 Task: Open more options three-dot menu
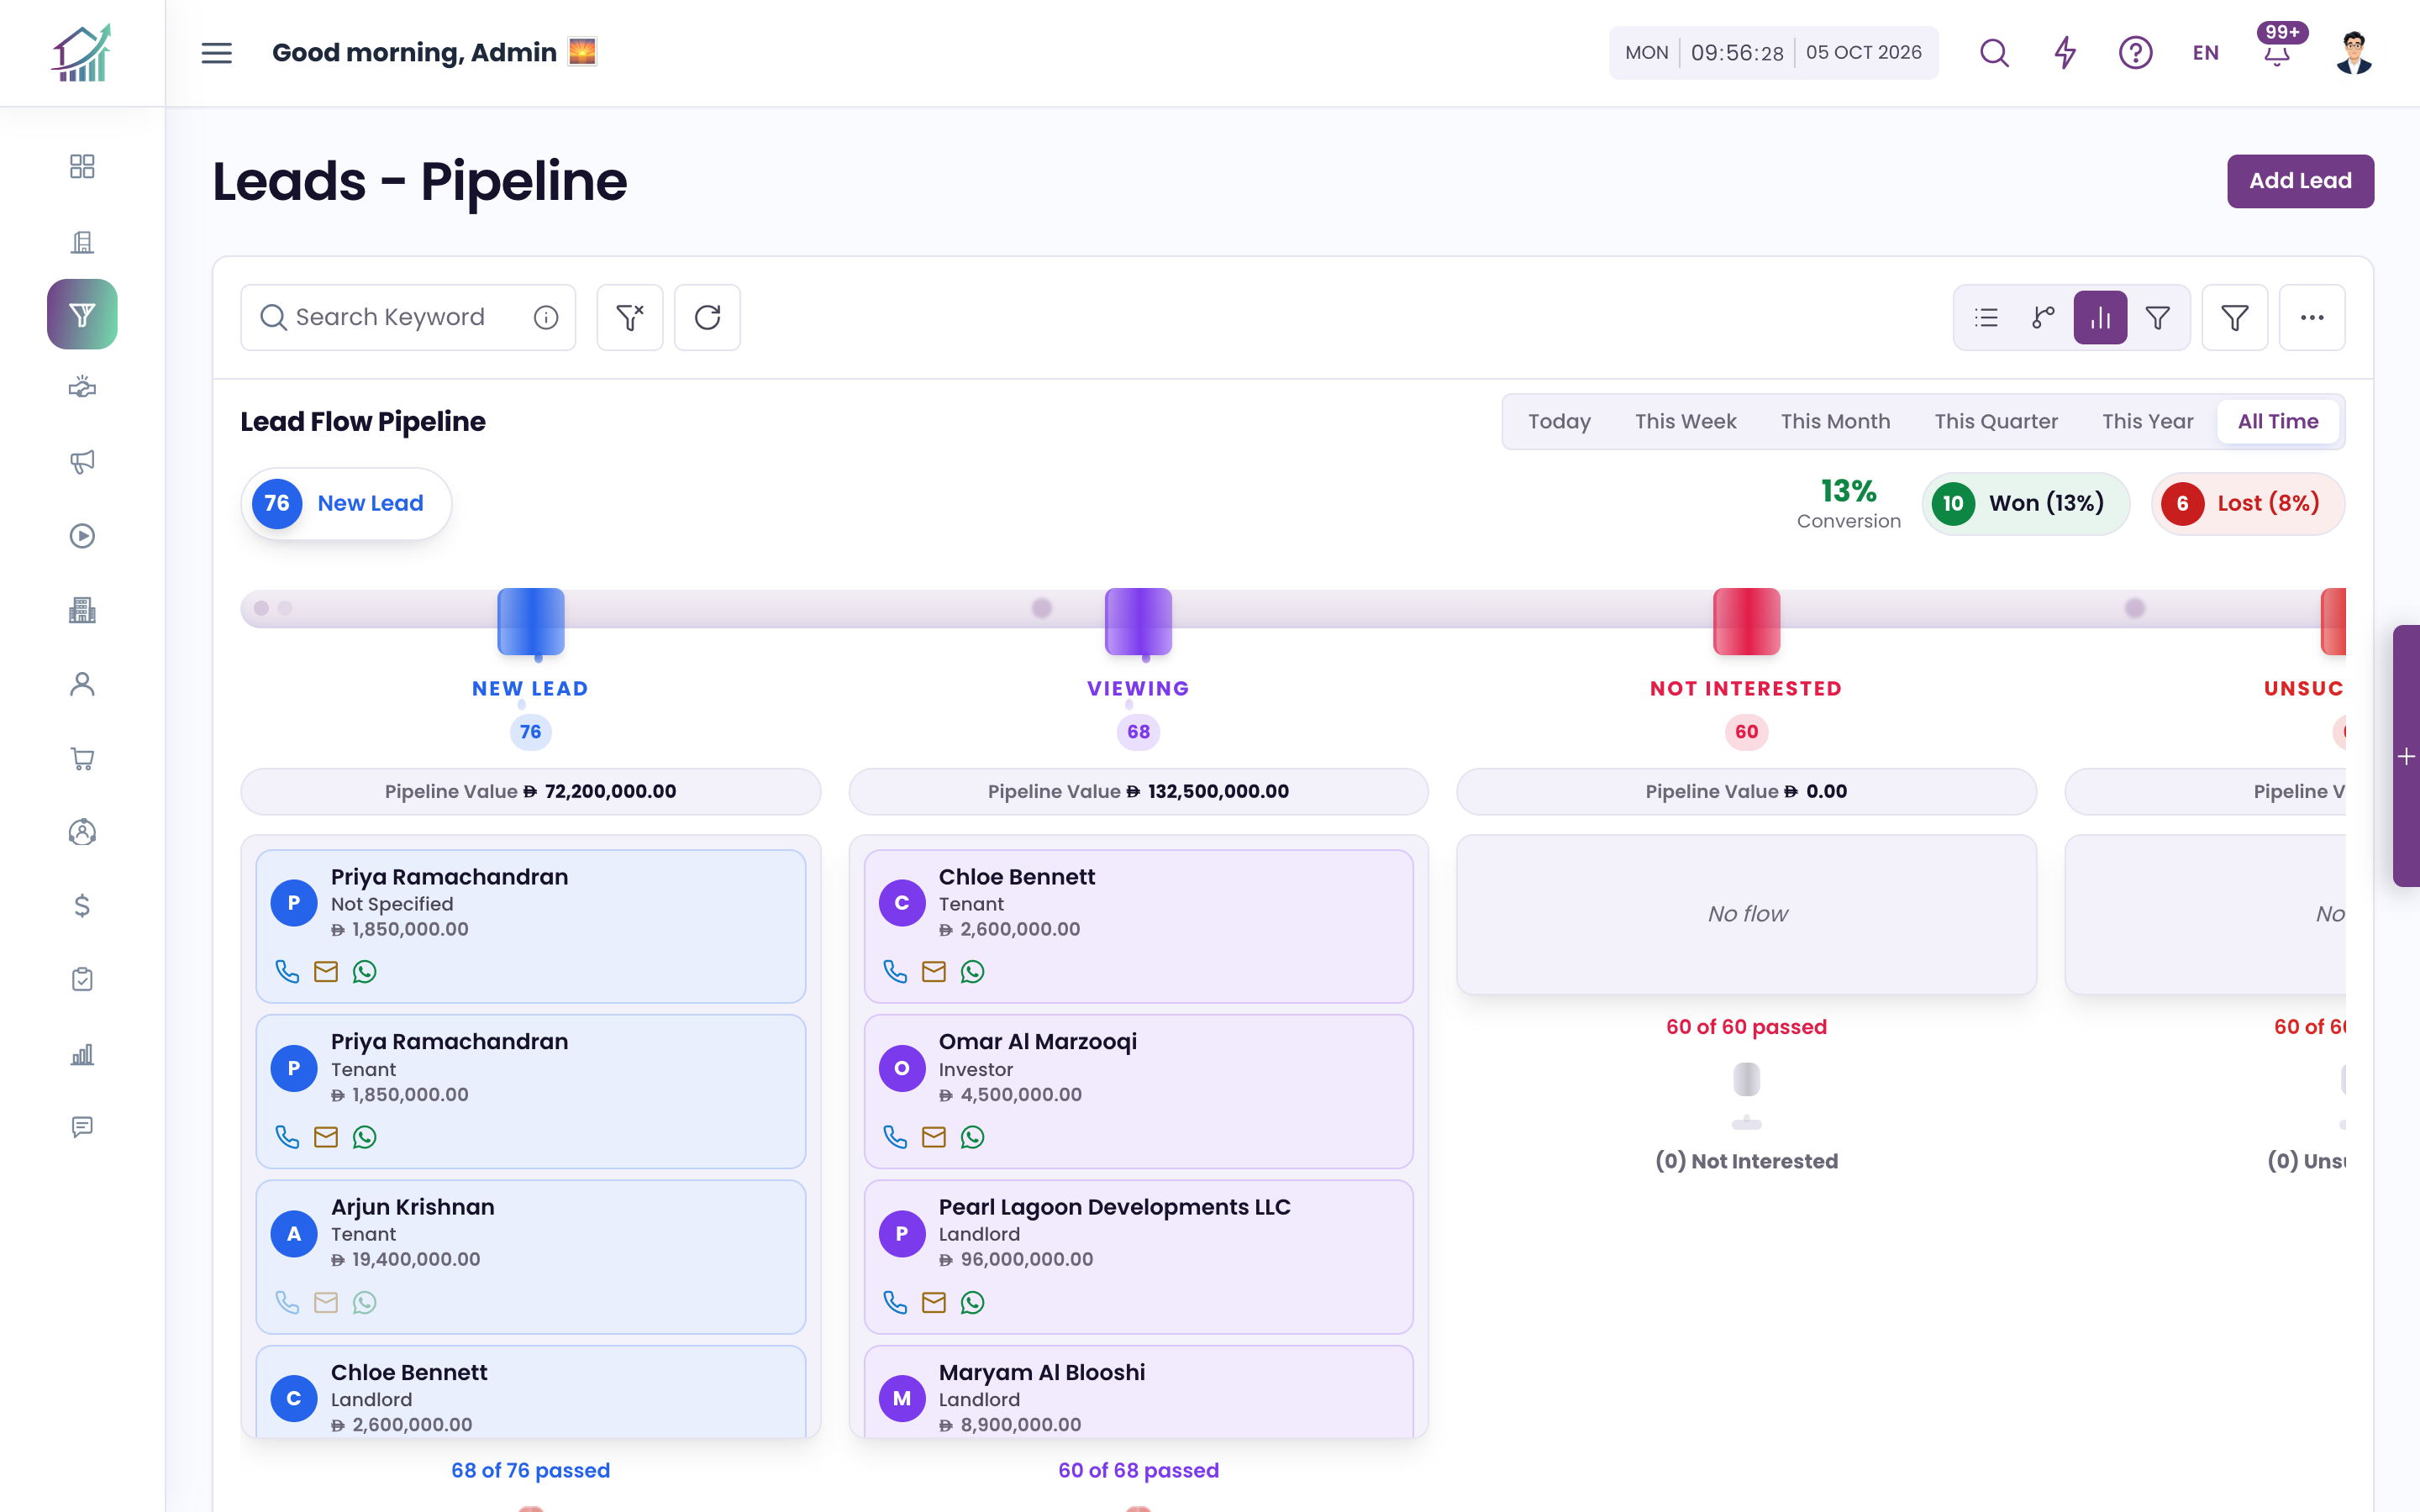tap(2312, 317)
